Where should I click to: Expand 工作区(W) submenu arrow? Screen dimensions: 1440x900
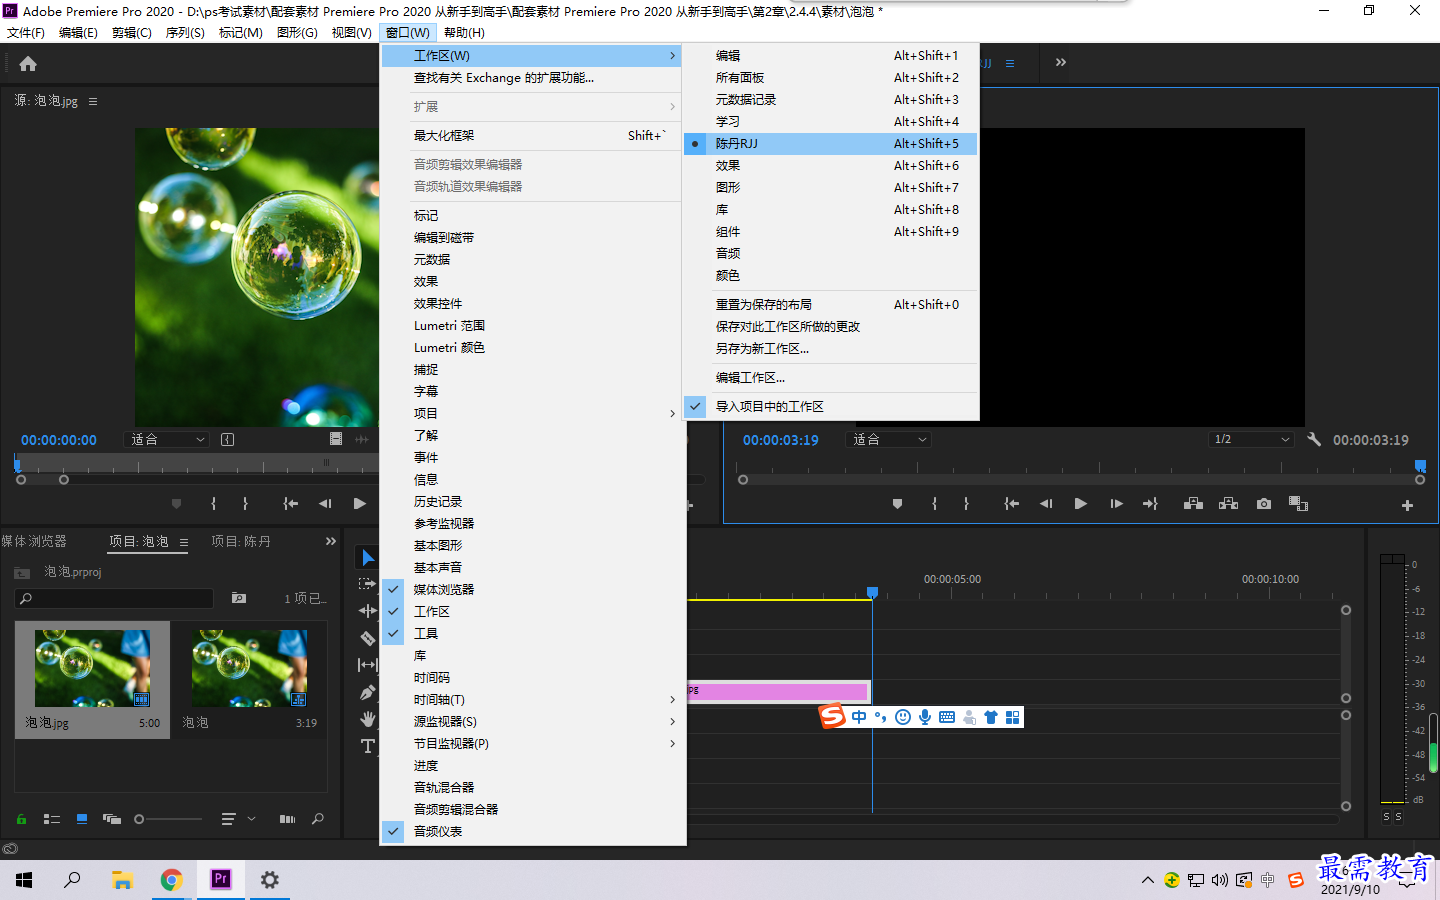coord(673,56)
